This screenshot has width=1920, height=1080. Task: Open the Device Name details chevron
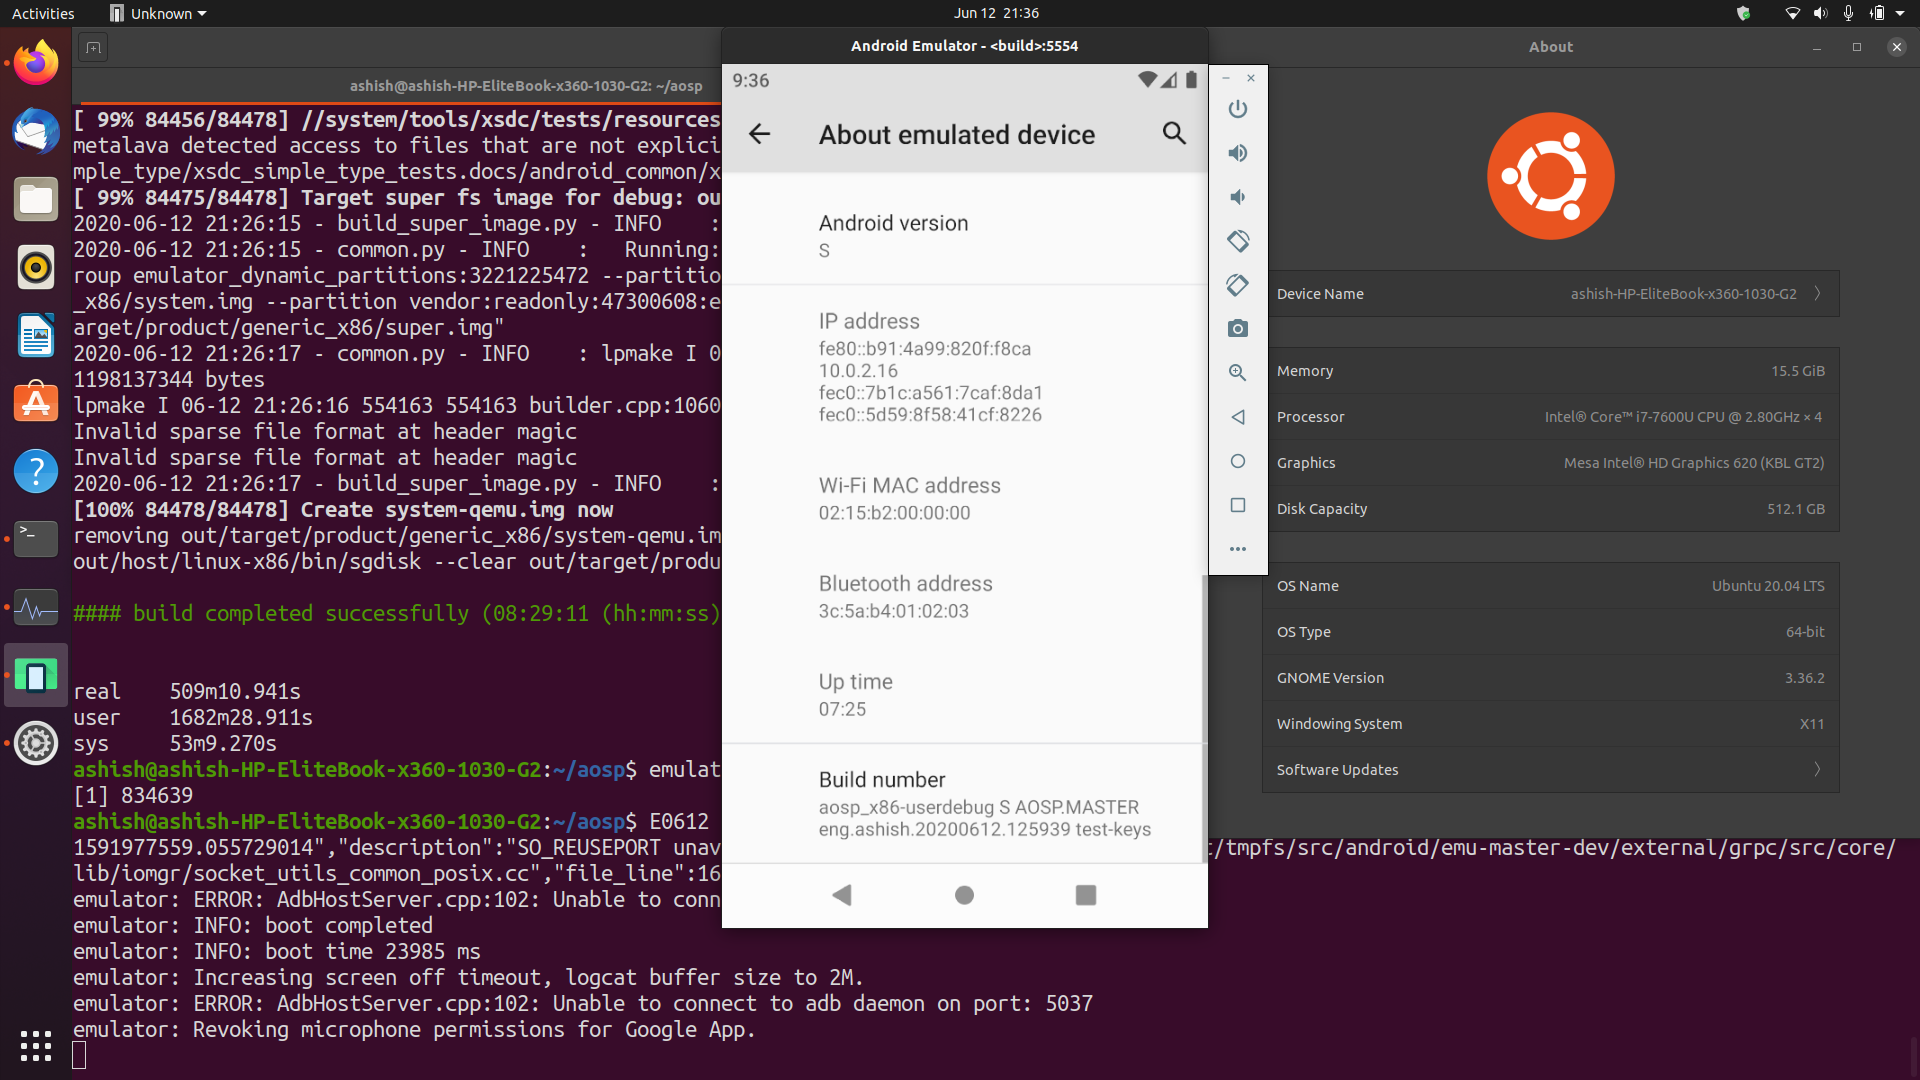[1816, 294]
